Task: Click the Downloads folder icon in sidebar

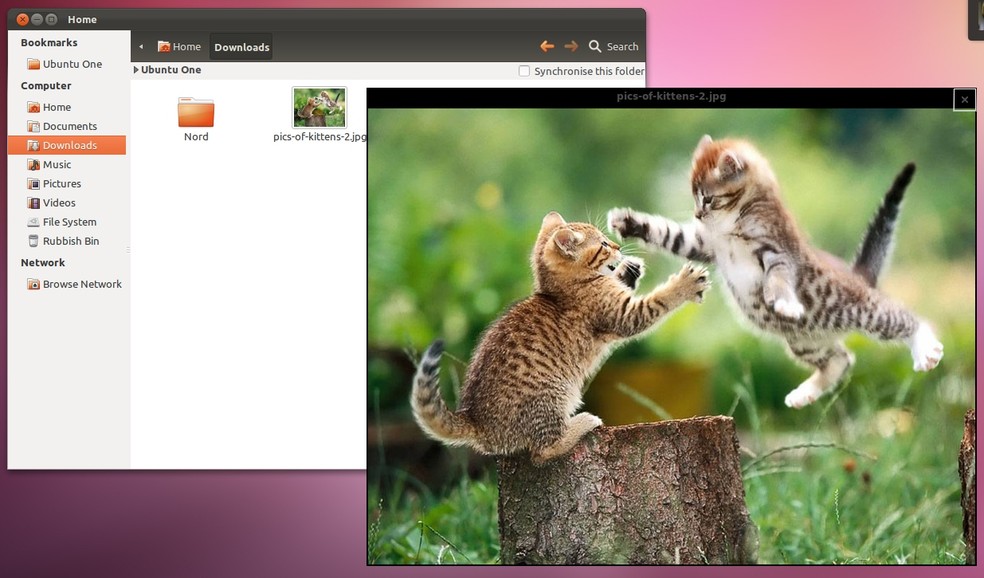Action: tap(33, 145)
